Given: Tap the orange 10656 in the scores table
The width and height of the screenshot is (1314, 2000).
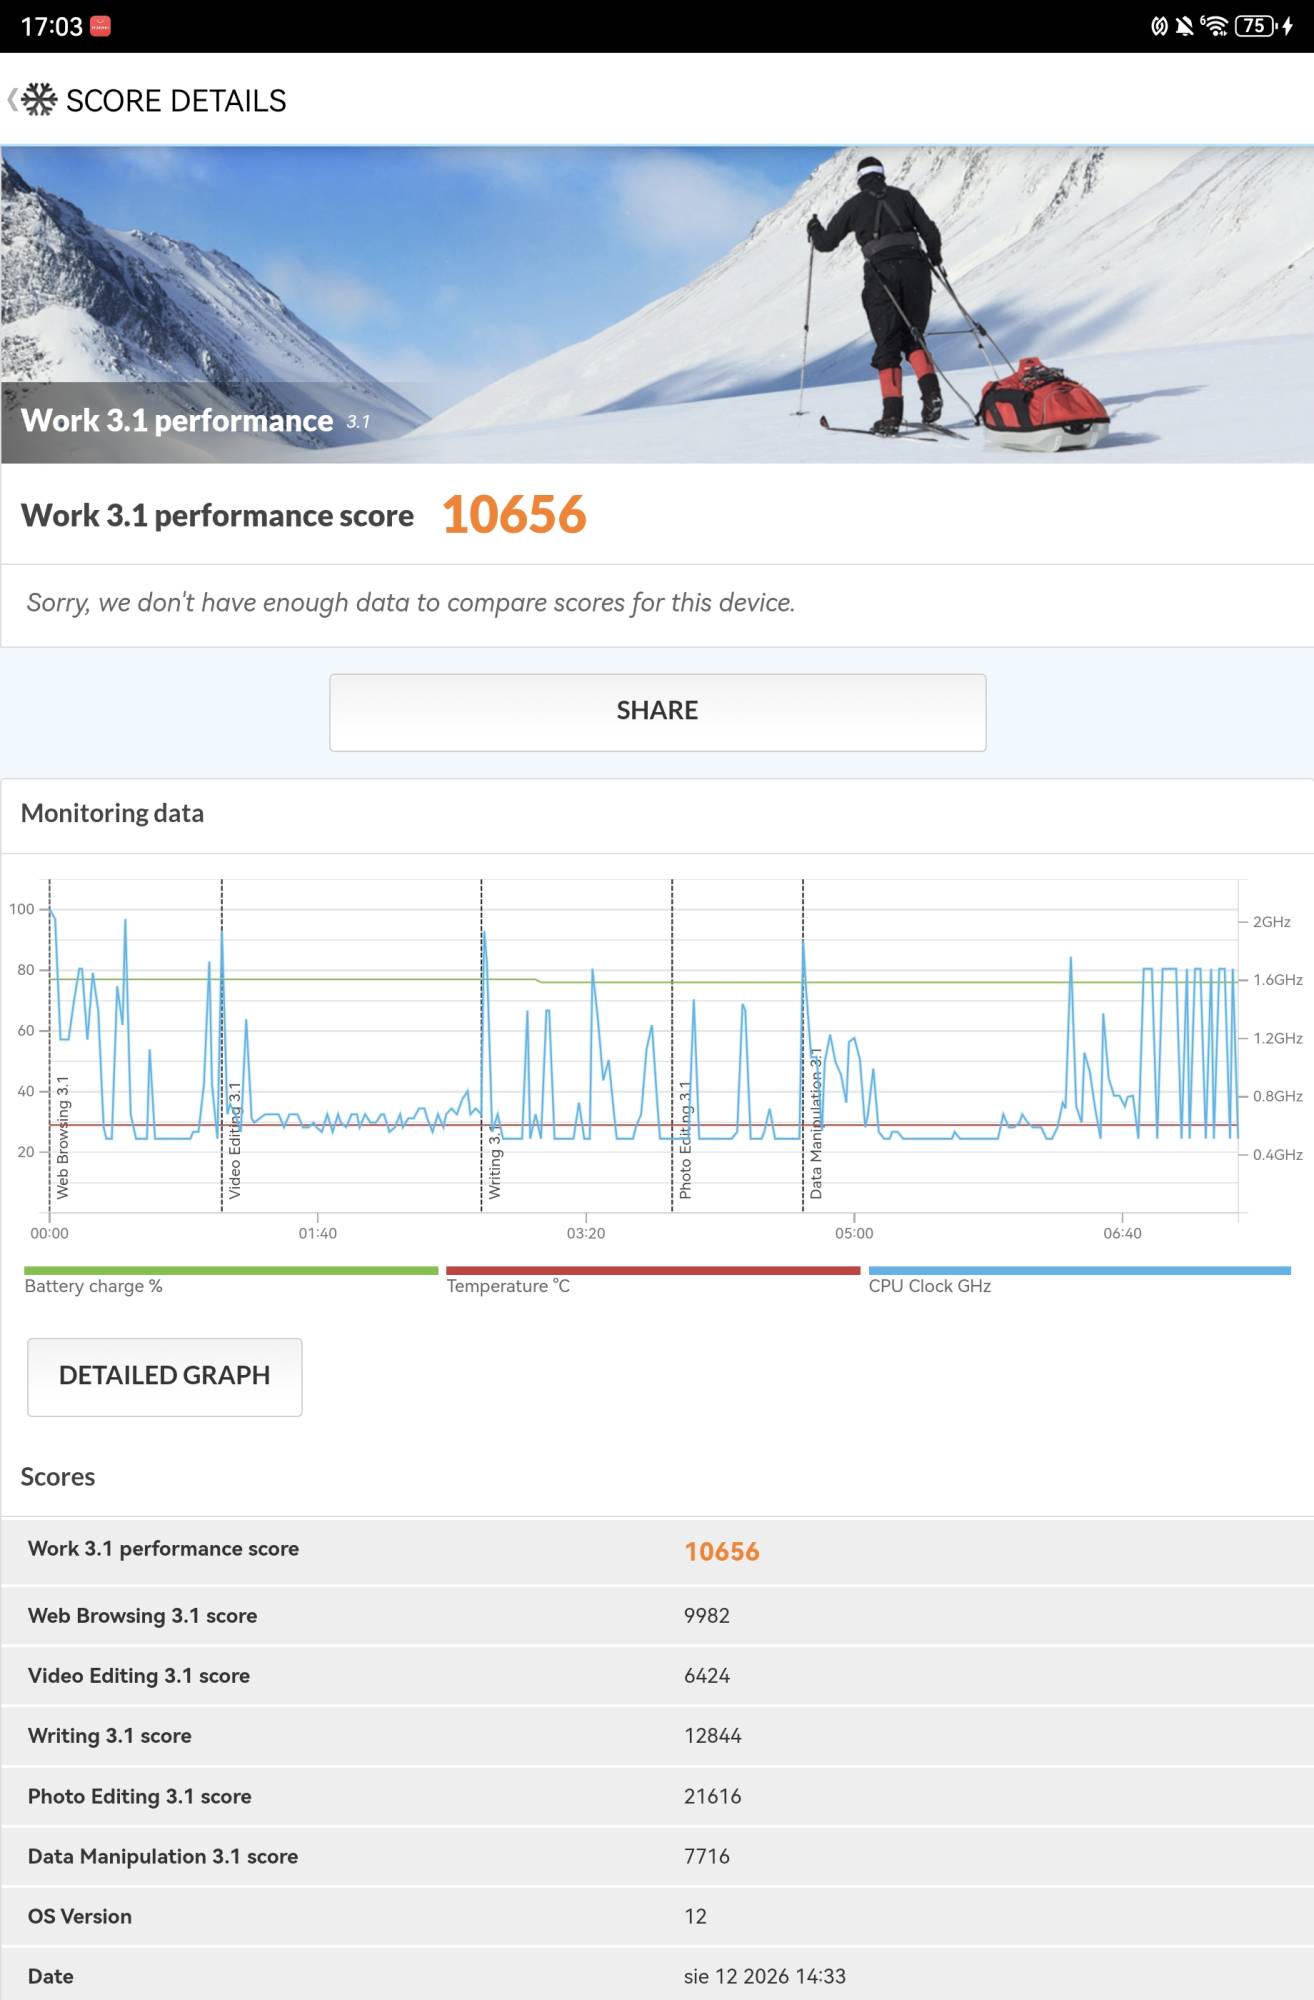Looking at the screenshot, I should (722, 1551).
